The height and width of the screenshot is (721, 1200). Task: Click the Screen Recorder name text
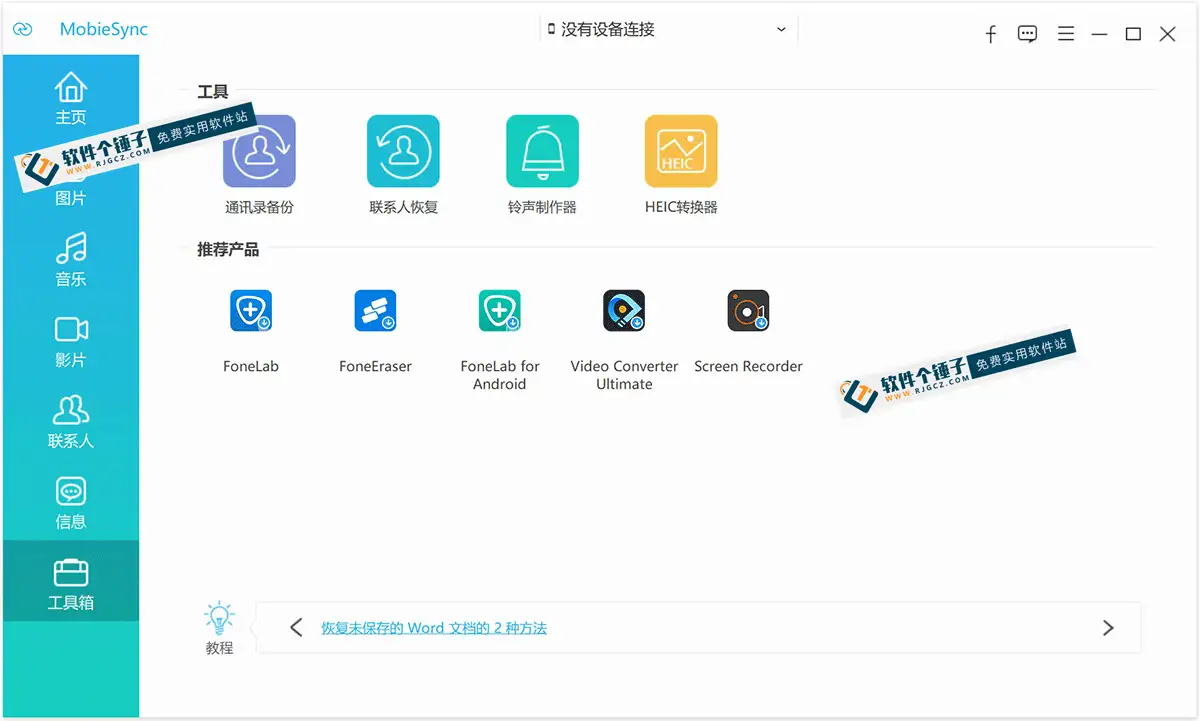pos(748,366)
